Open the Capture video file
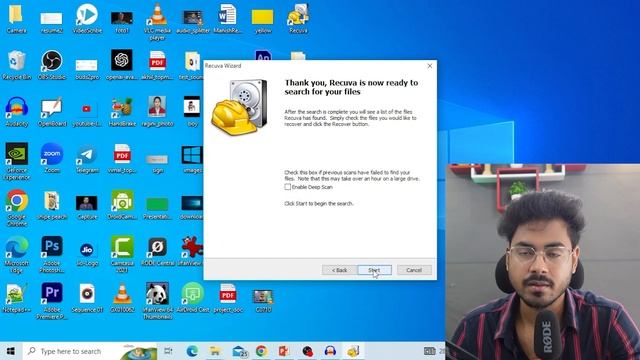The height and width of the screenshot is (360, 640). [x=87, y=207]
